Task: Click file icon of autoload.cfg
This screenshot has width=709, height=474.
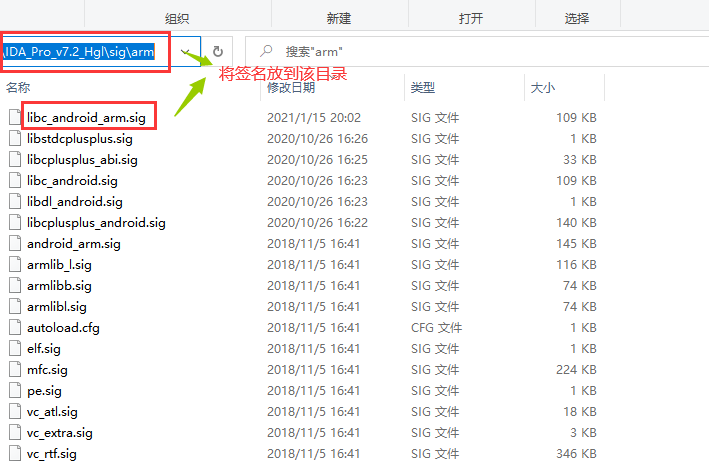Action: pos(15,327)
